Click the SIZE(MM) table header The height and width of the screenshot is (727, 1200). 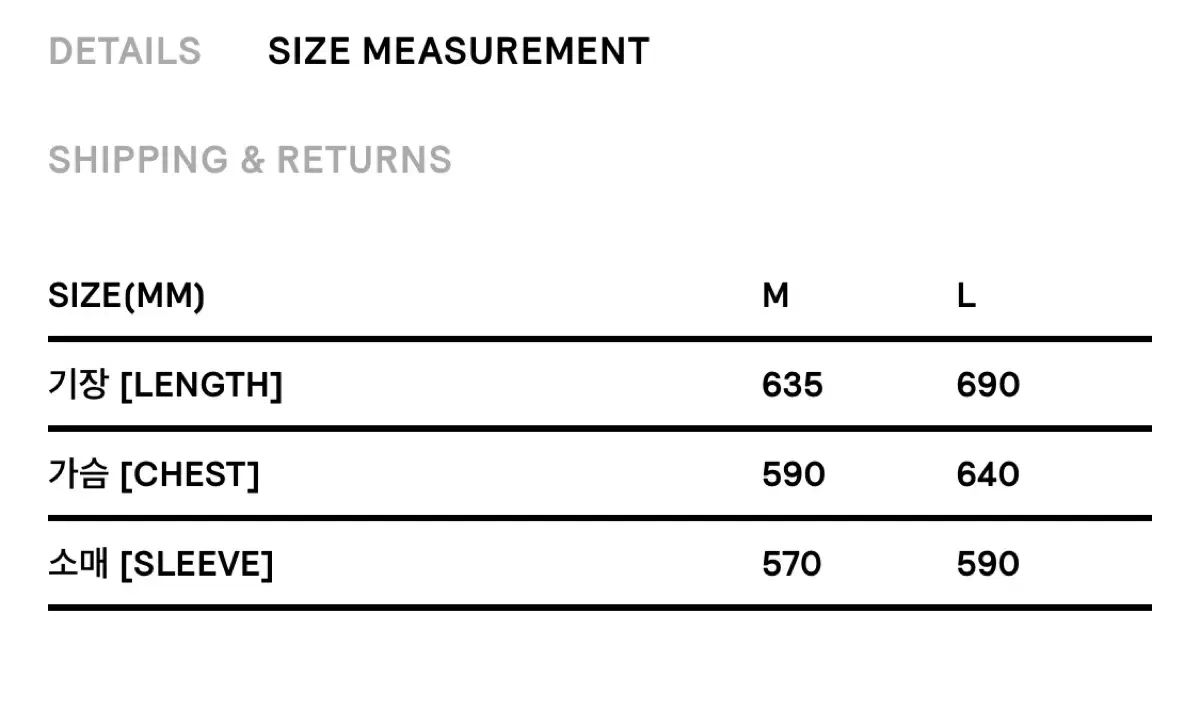(x=126, y=296)
